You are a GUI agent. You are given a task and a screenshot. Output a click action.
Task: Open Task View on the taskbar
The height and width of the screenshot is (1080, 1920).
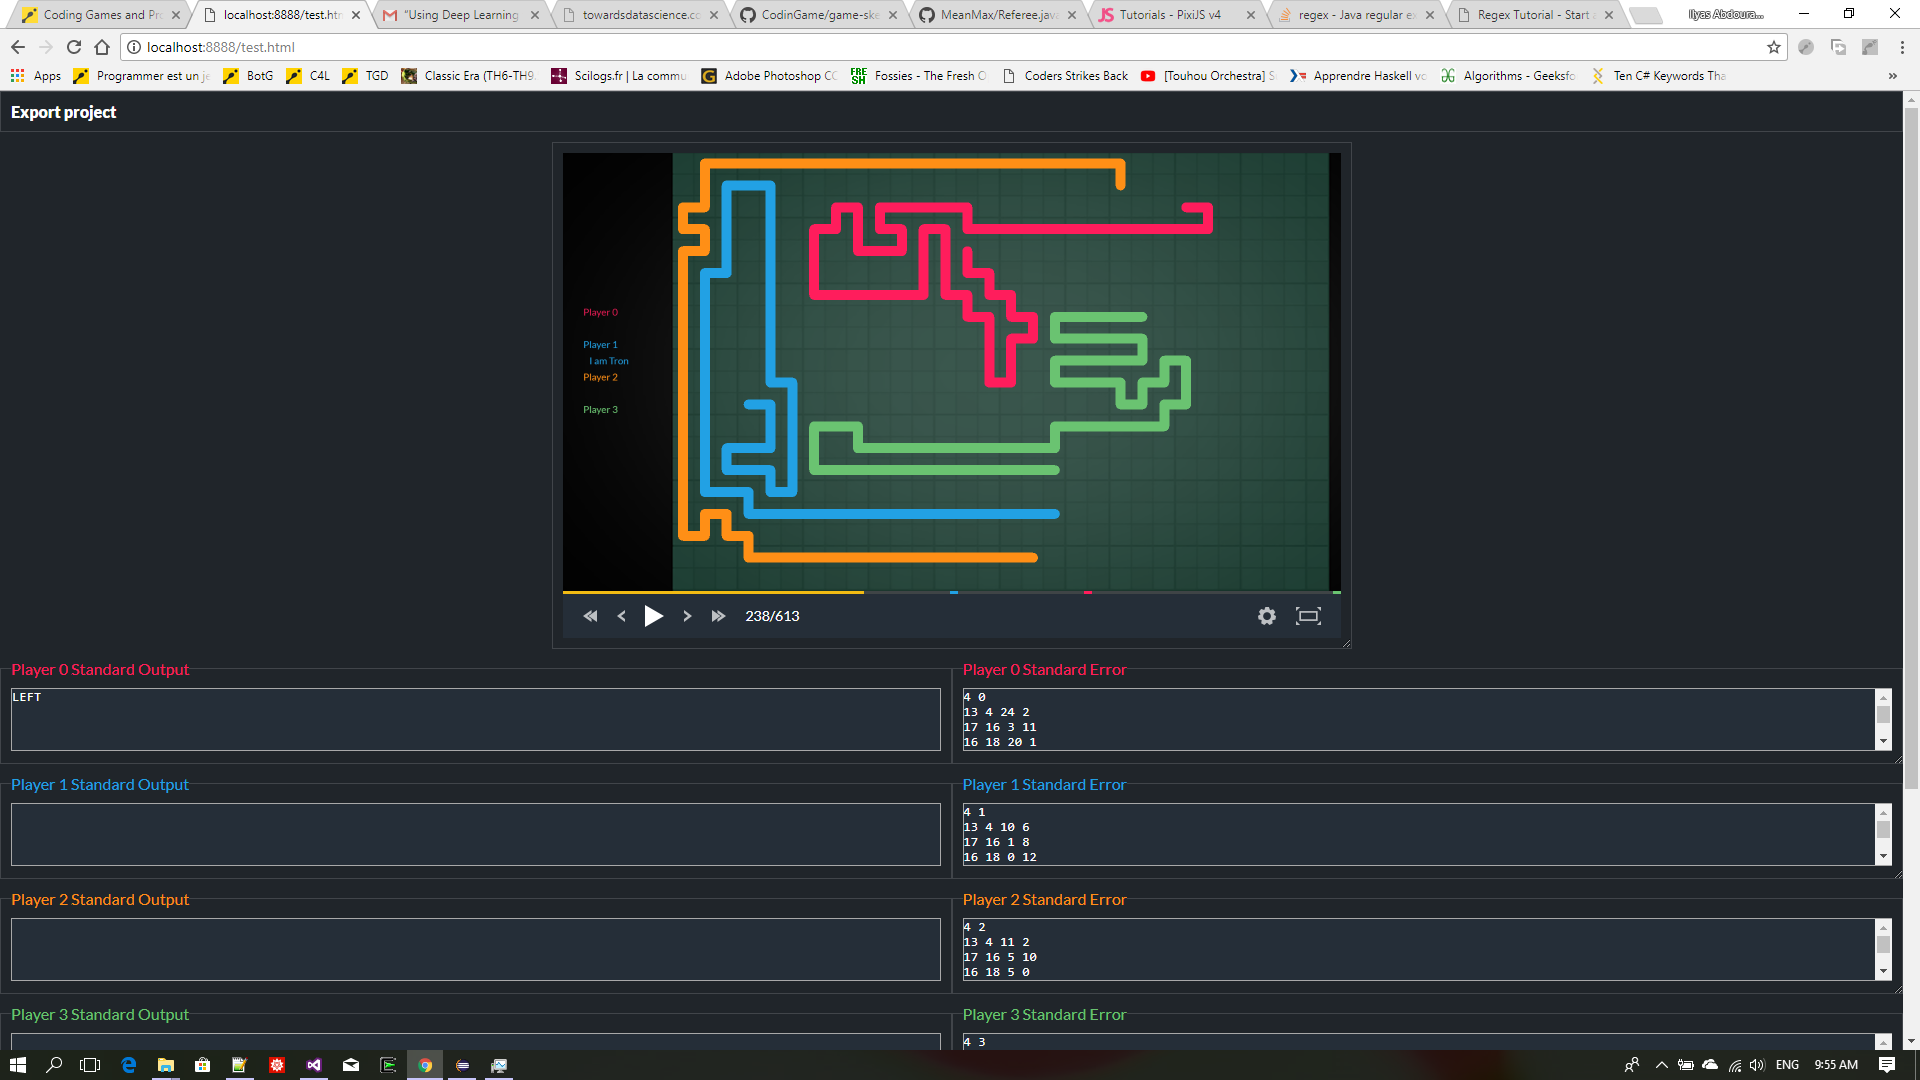[90, 1065]
